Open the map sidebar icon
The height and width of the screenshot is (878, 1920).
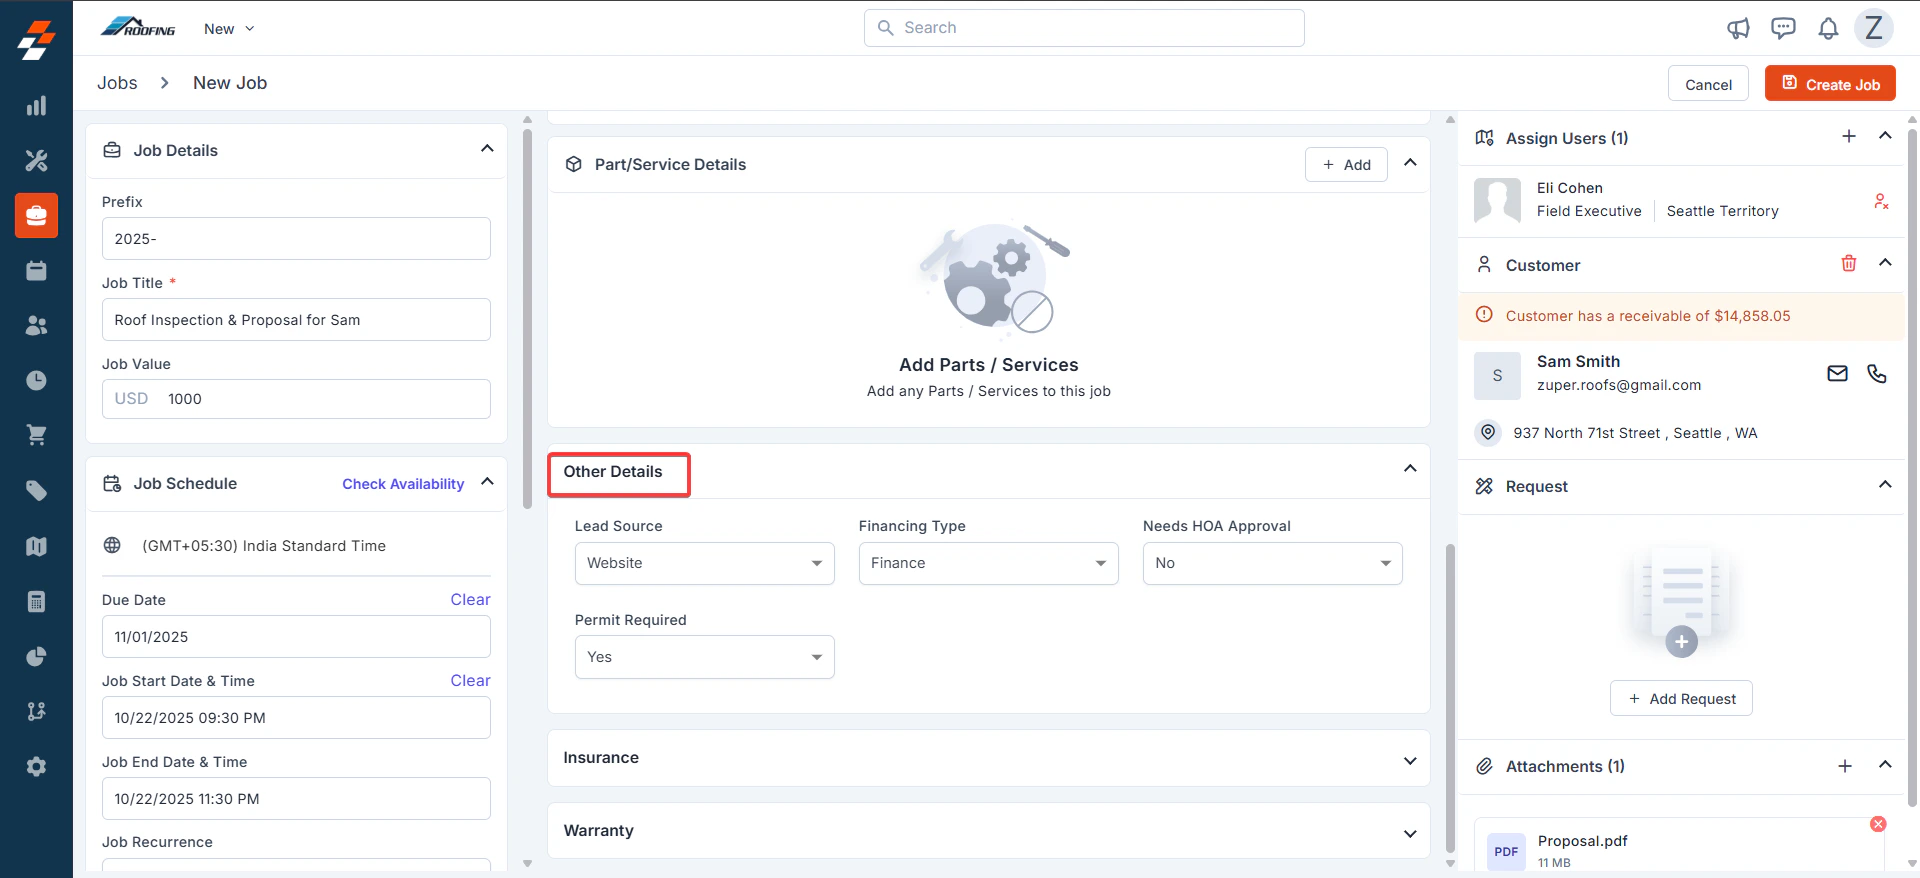pos(36,546)
